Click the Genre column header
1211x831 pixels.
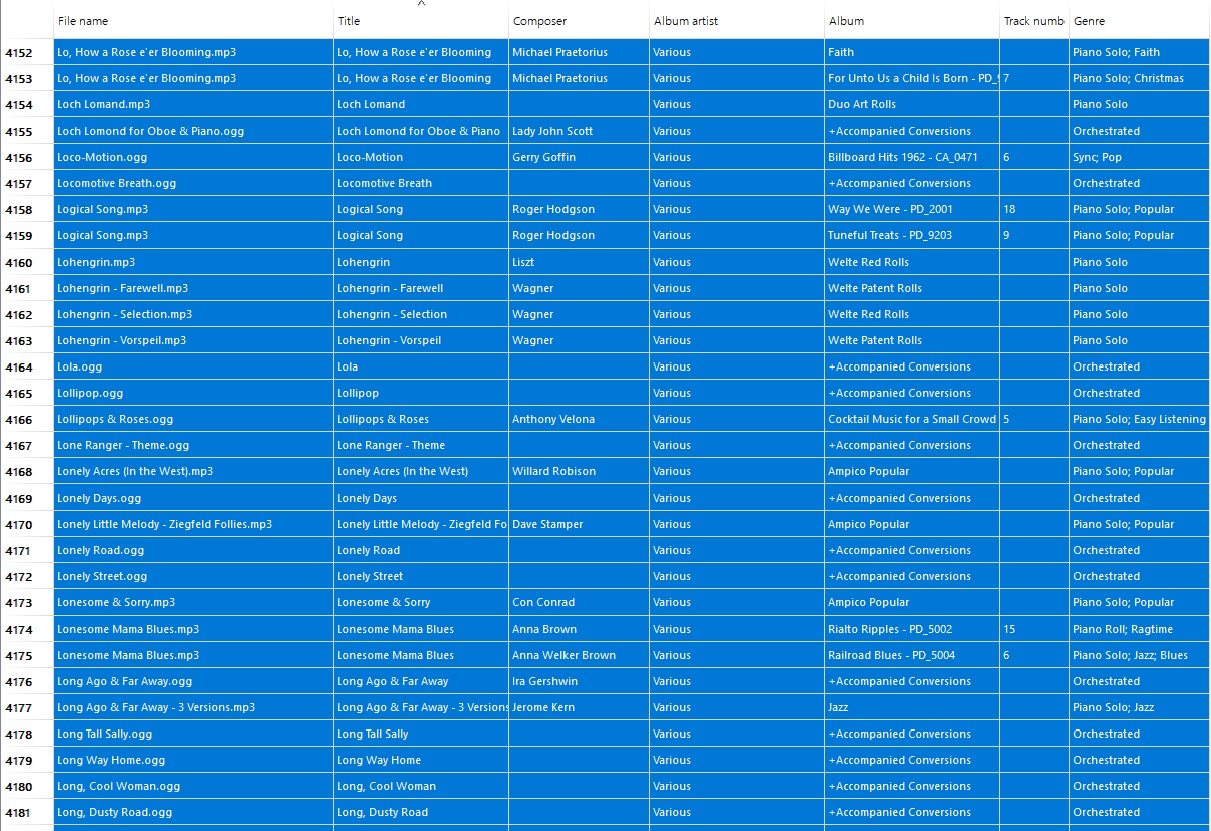pos(1089,21)
